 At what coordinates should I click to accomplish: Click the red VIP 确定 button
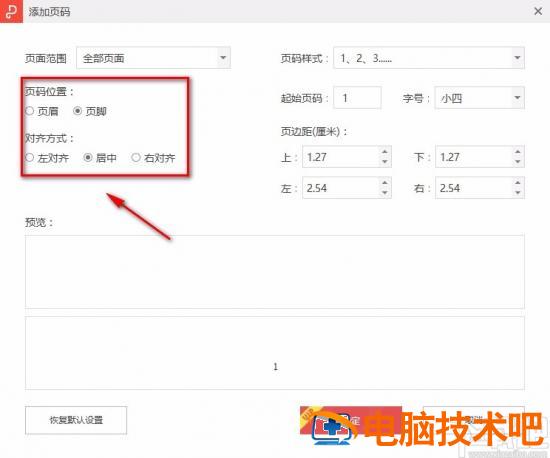[351, 420]
